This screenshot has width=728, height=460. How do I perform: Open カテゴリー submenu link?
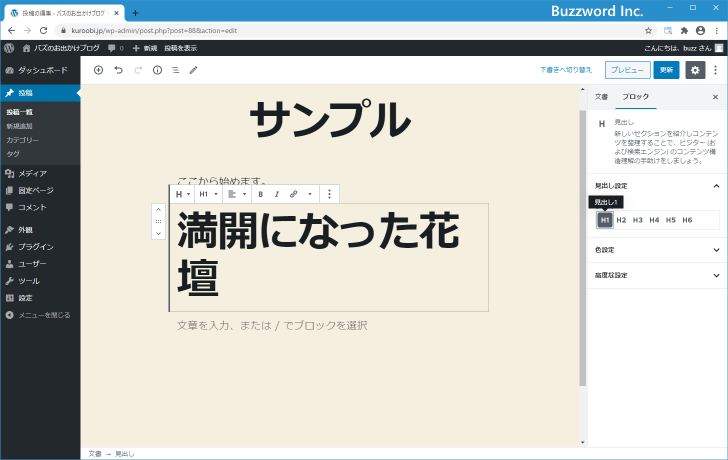point(22,140)
